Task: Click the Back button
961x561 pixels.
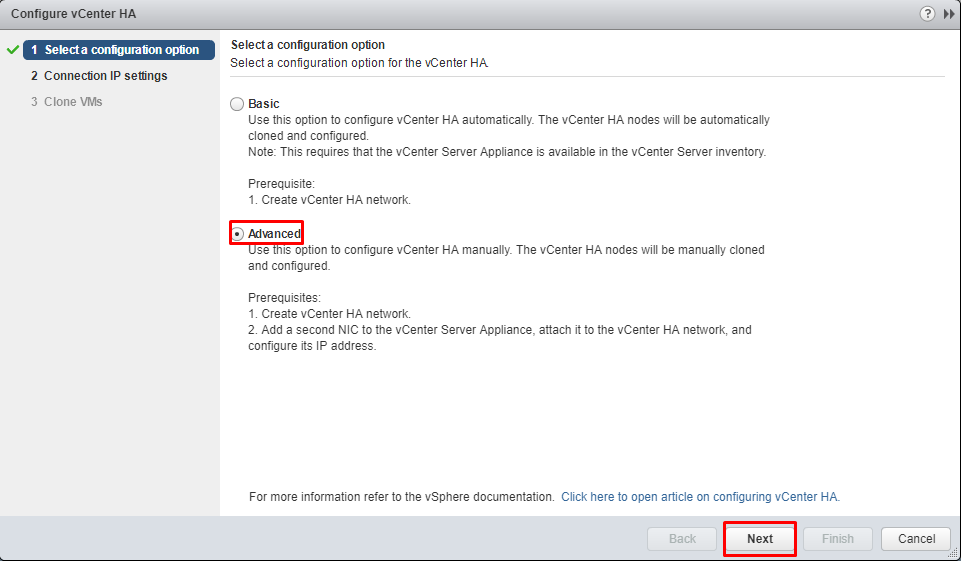Action: [x=682, y=538]
